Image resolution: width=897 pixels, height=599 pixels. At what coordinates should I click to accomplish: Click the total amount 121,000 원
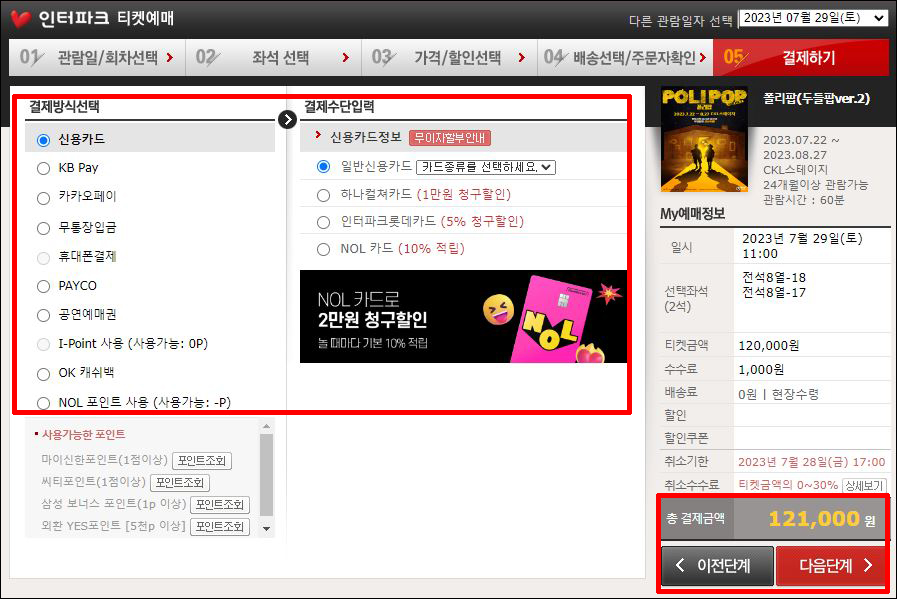pyautogui.click(x=821, y=519)
